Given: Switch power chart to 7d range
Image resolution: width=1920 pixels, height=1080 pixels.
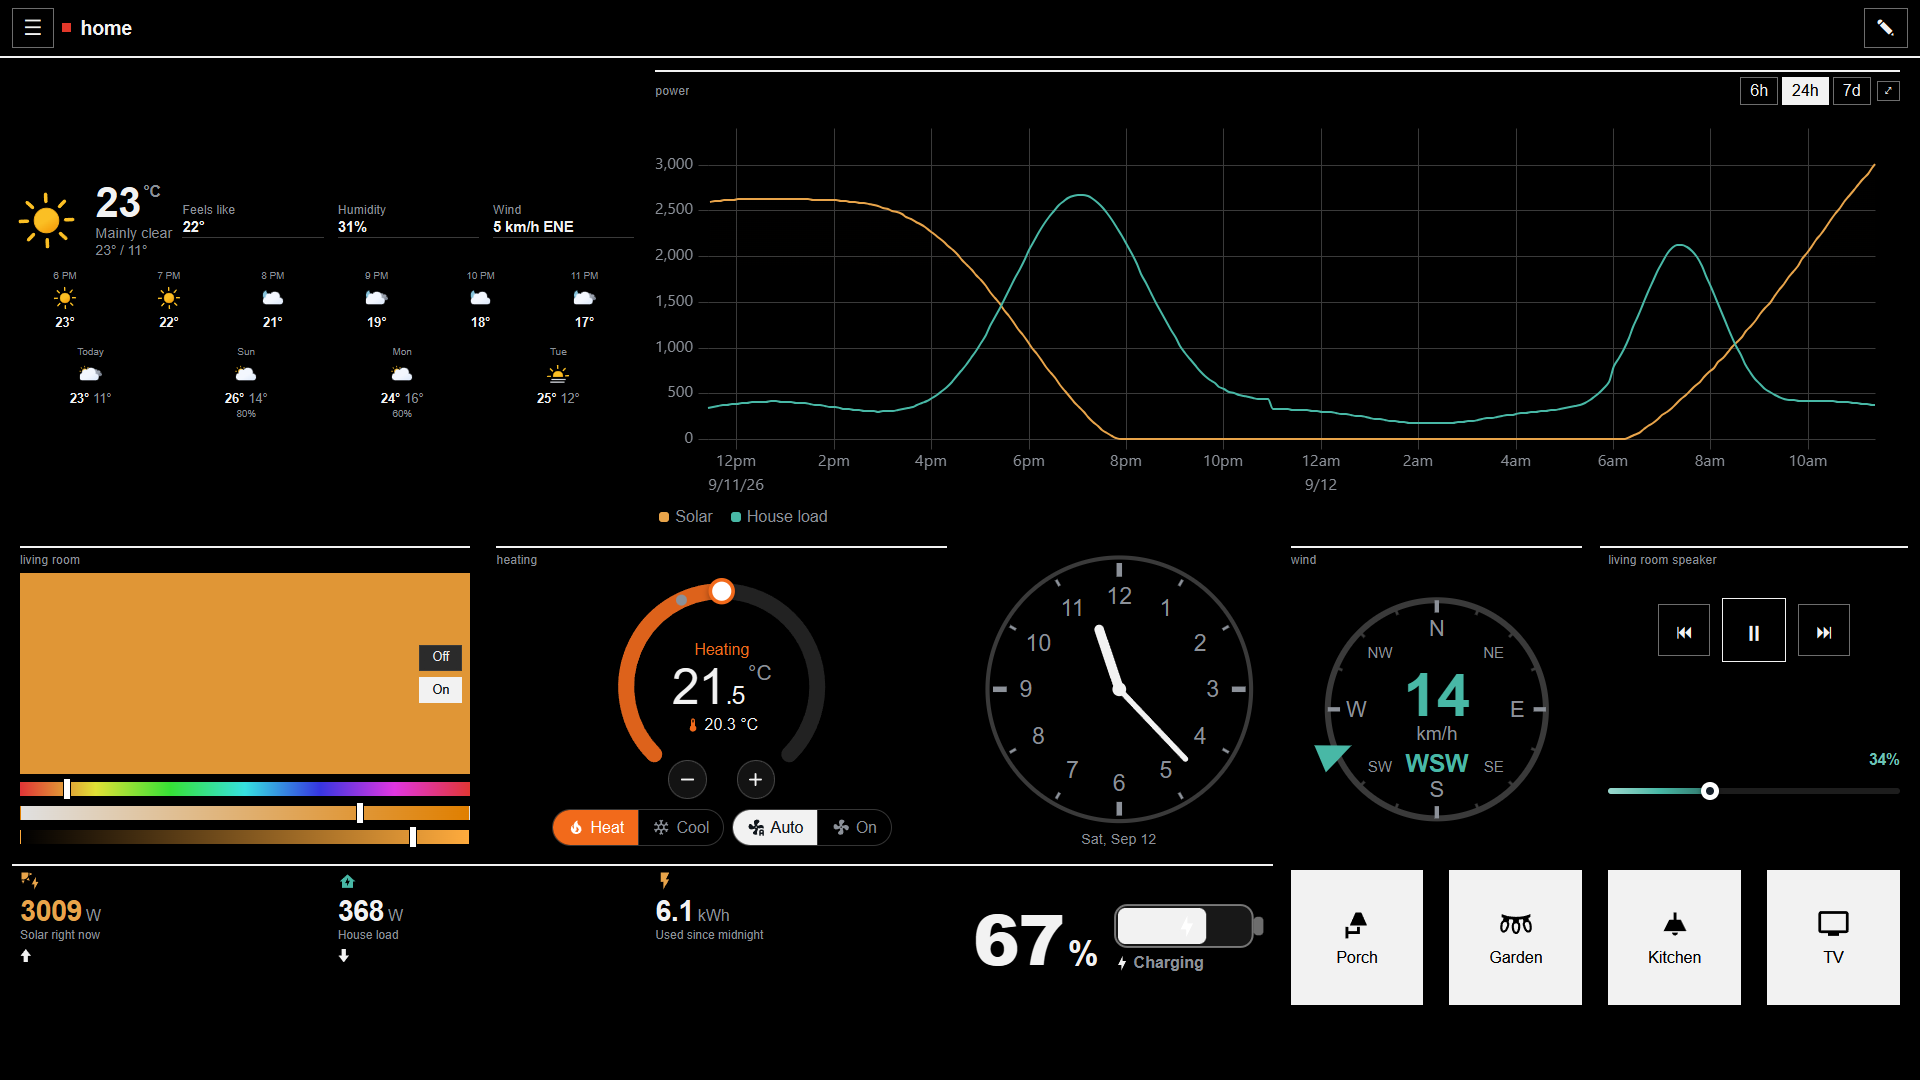Looking at the screenshot, I should point(1852,91).
